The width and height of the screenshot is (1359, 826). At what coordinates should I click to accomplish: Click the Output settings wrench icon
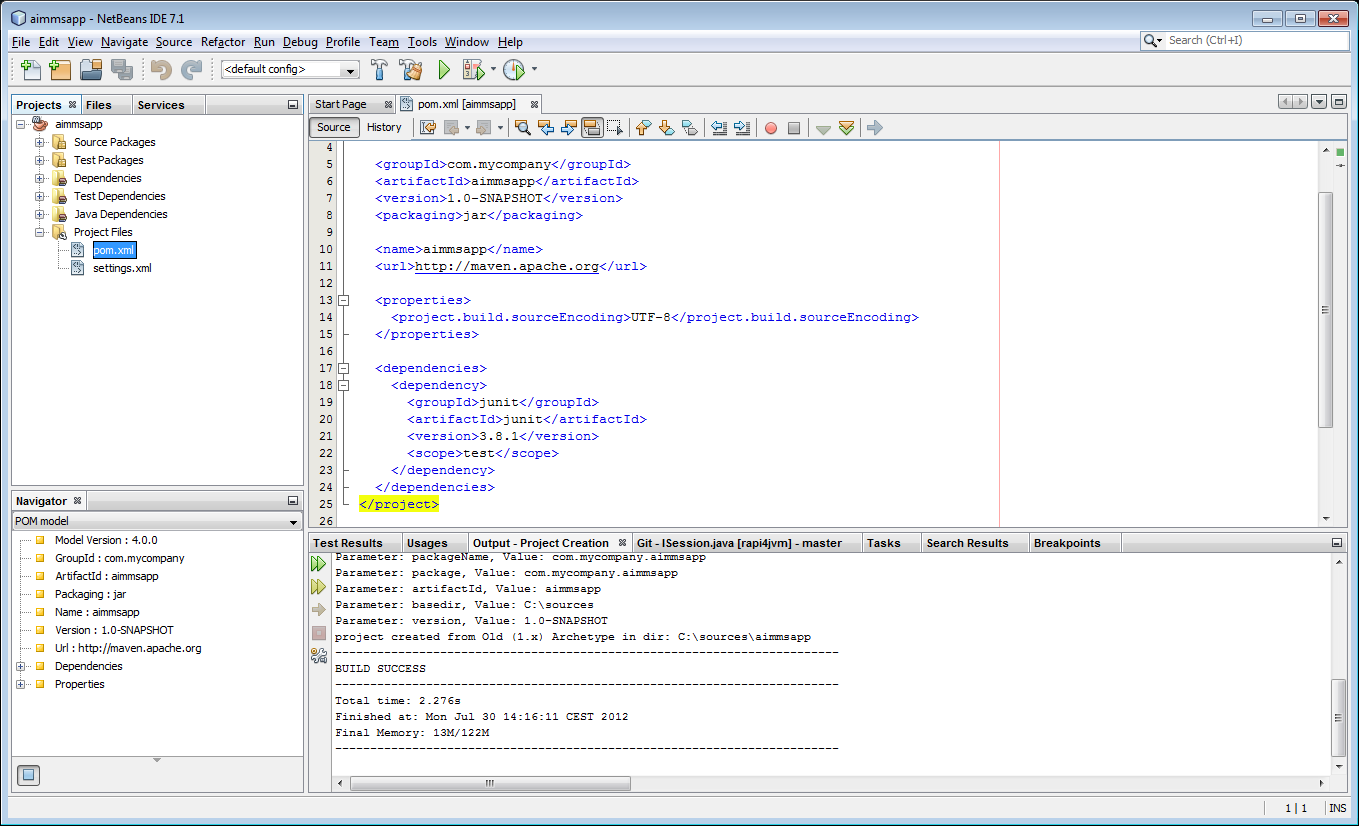click(319, 656)
